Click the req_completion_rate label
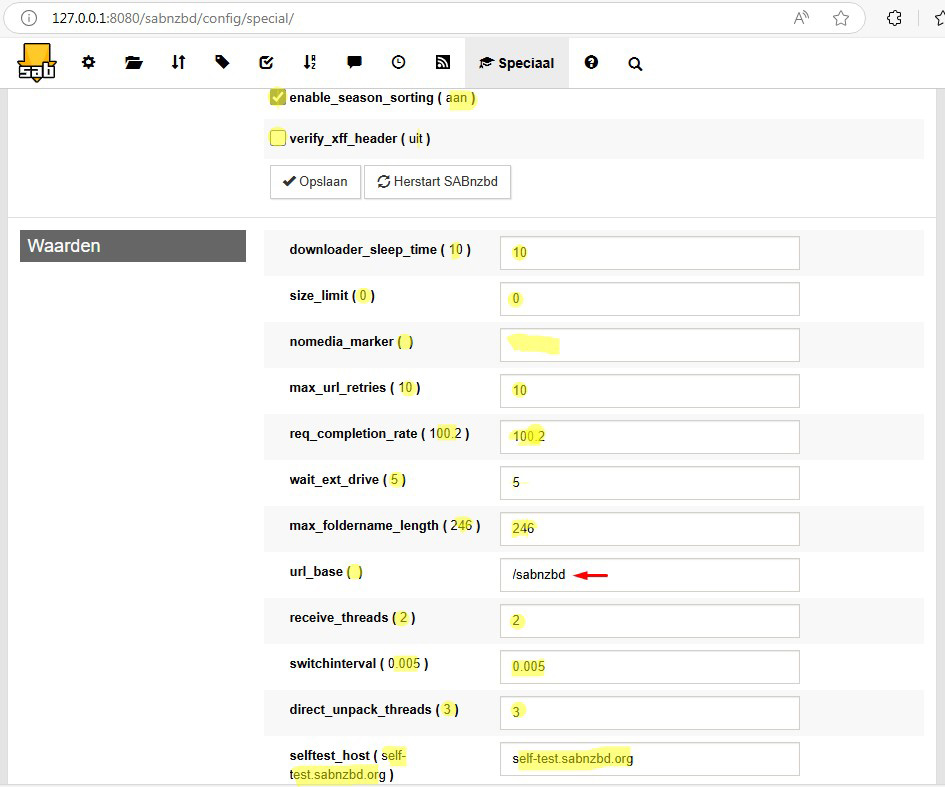Image resolution: width=945 pixels, height=787 pixels. 379,433
